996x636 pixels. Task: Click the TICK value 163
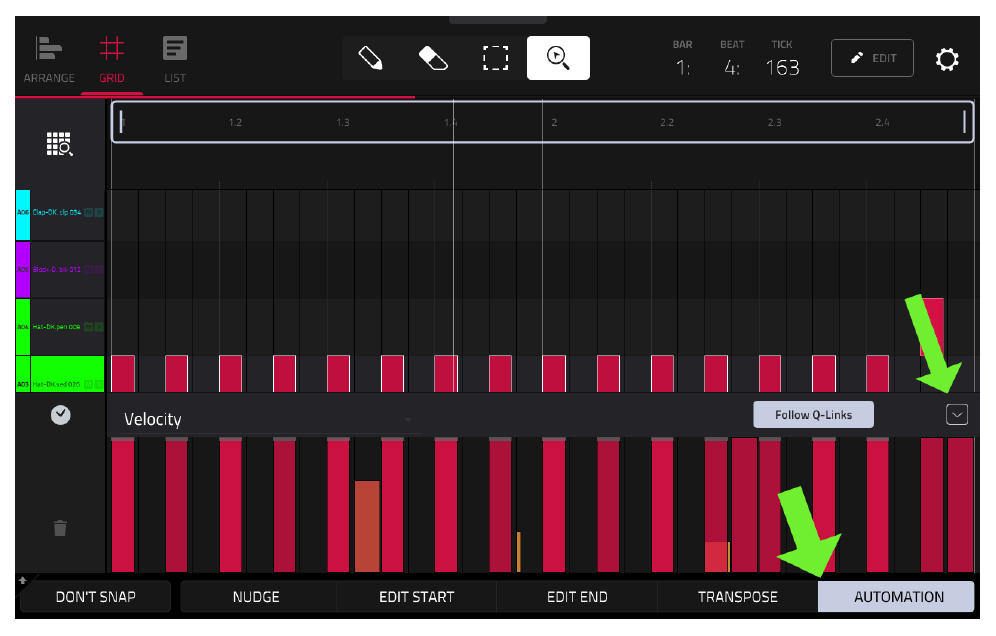pyautogui.click(x=782, y=67)
